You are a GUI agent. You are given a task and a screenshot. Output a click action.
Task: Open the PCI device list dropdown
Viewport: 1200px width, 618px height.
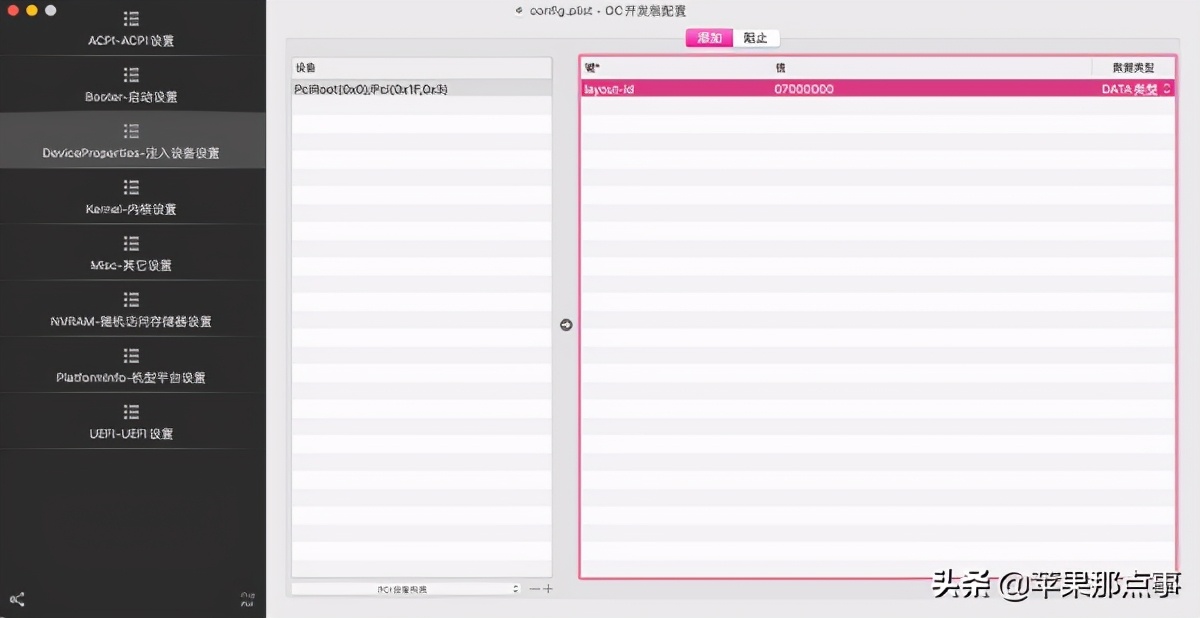(x=406, y=589)
